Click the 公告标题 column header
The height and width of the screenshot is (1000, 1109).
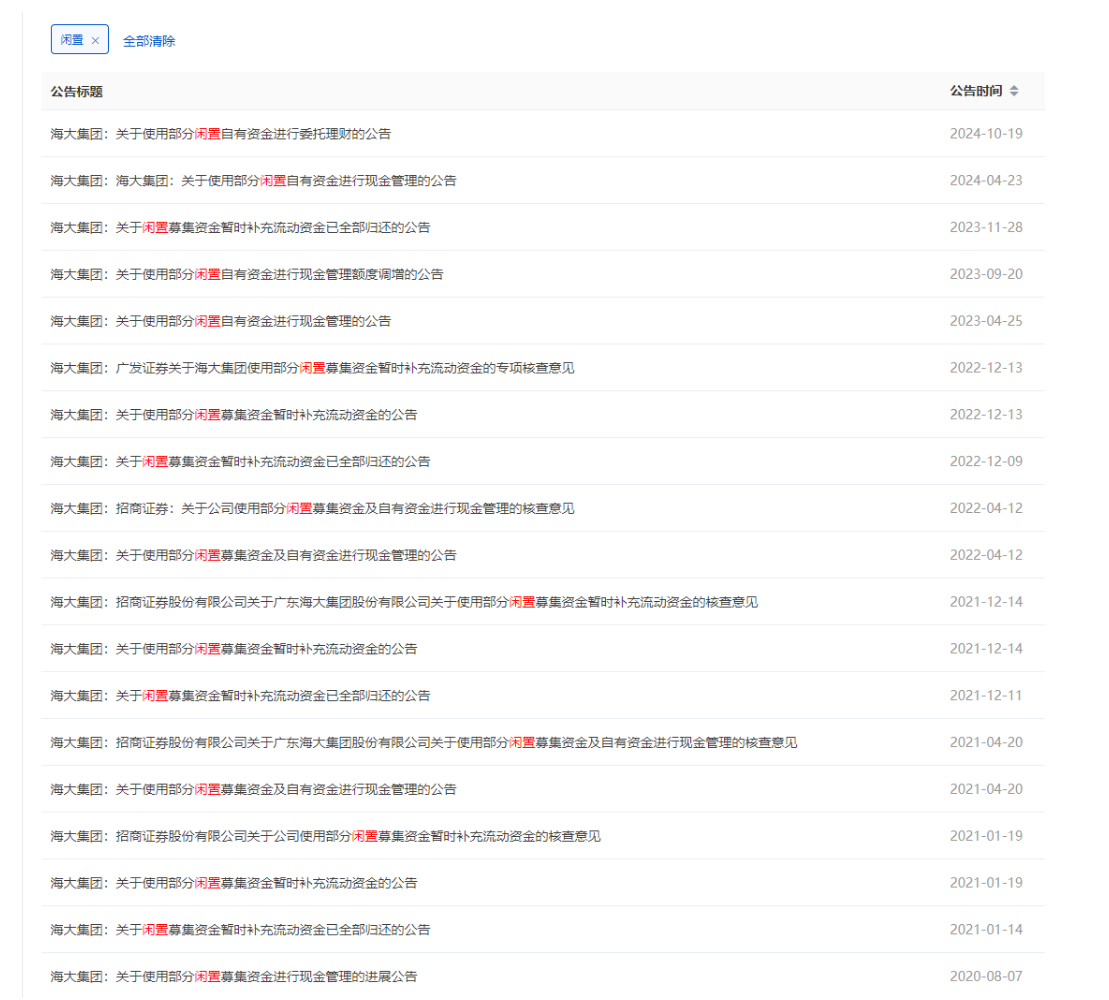point(76,91)
